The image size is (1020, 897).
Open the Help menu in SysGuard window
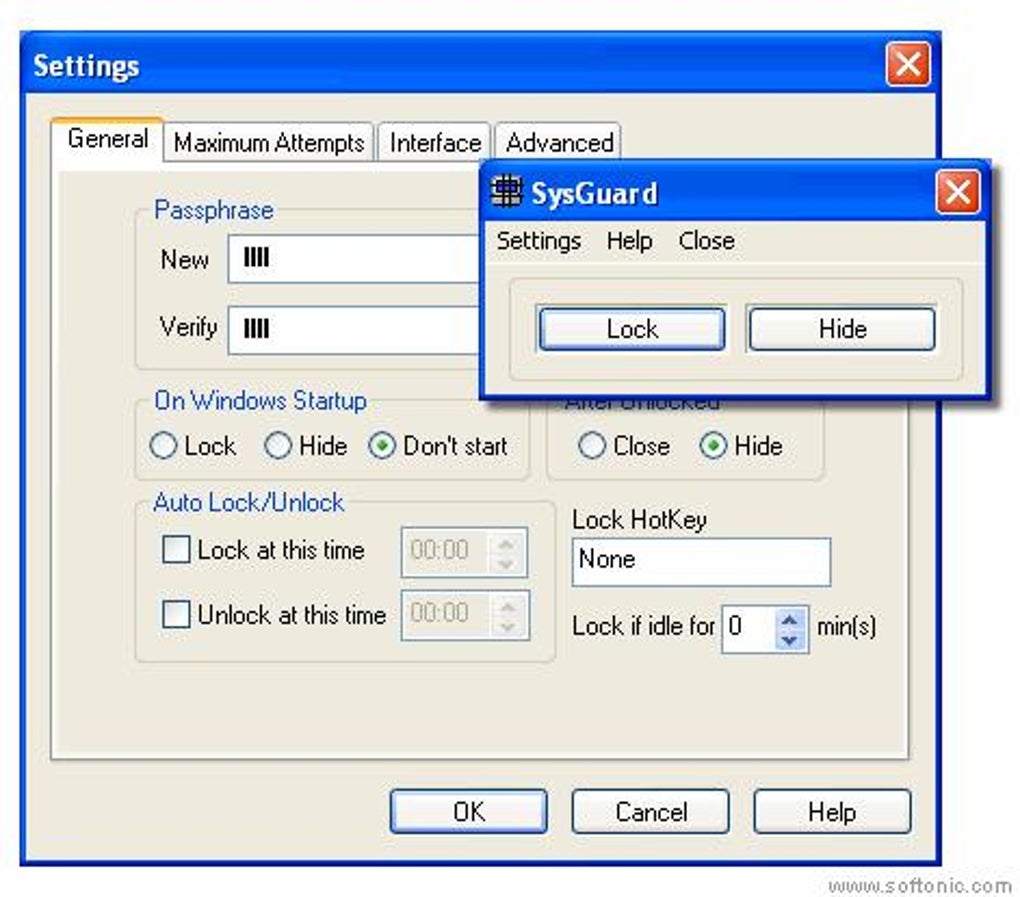629,240
